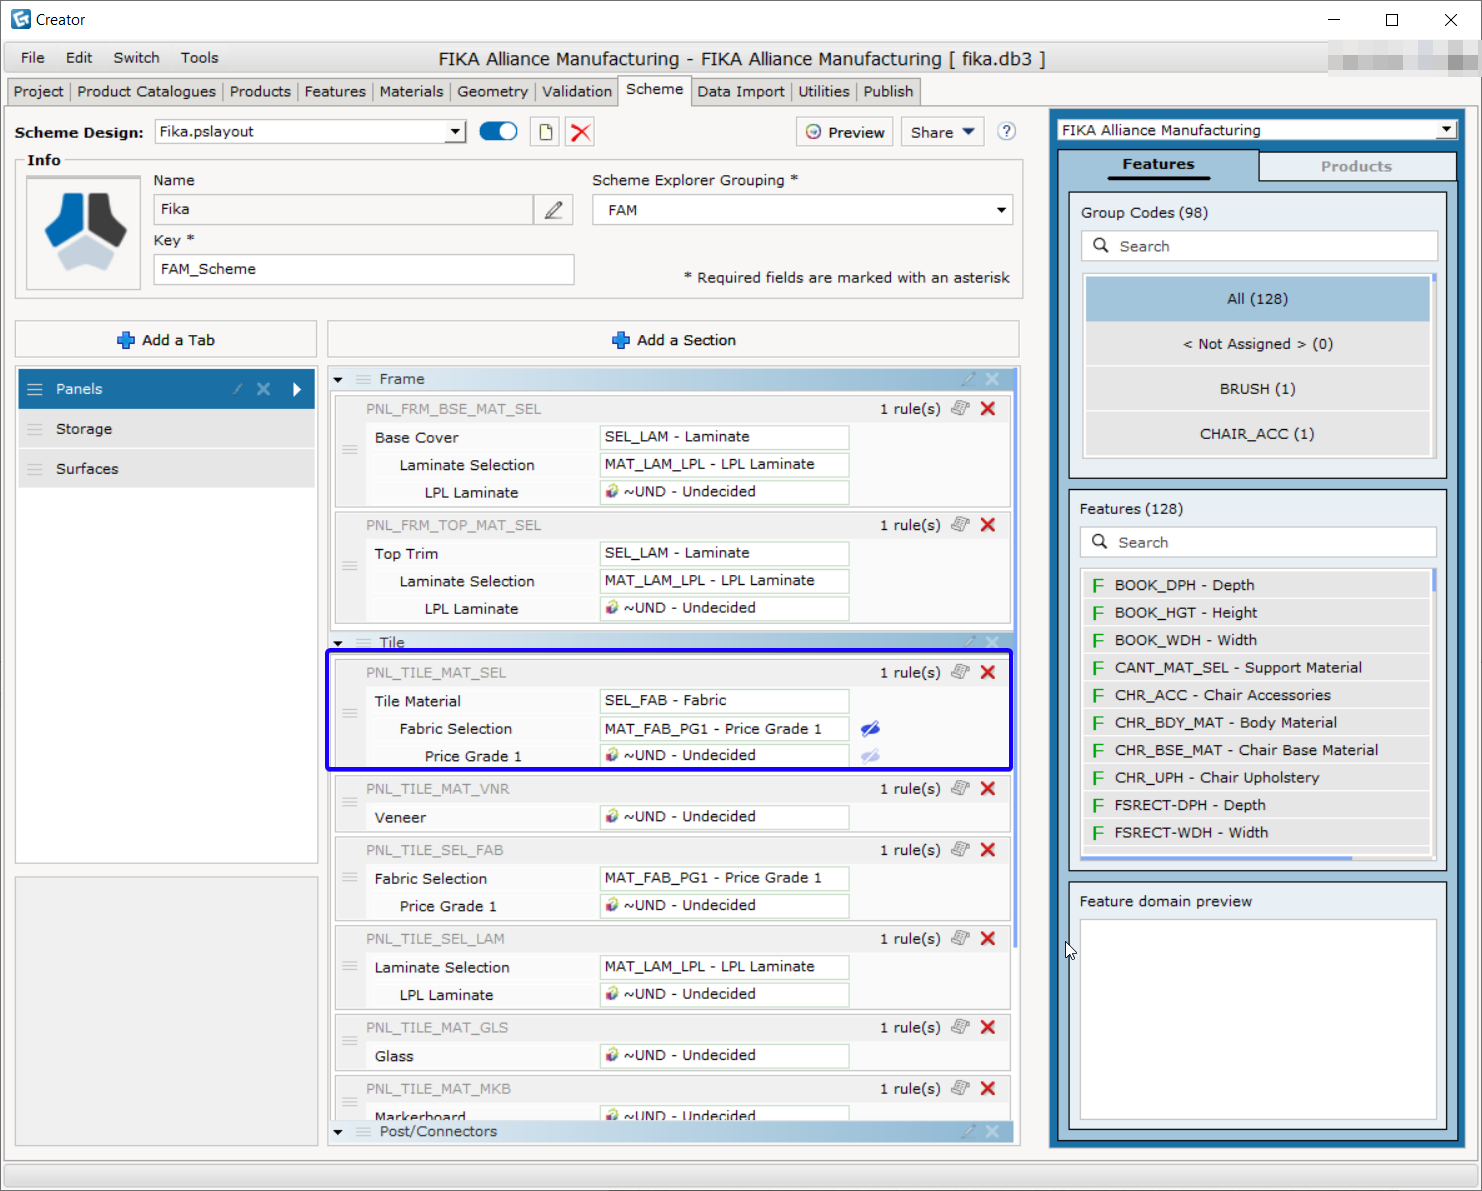Remove PNL_TILE_MAT_VNR with red X

pos(988,788)
